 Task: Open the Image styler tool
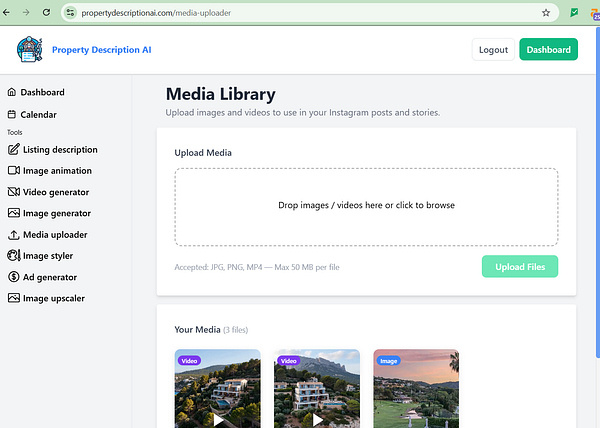48,256
